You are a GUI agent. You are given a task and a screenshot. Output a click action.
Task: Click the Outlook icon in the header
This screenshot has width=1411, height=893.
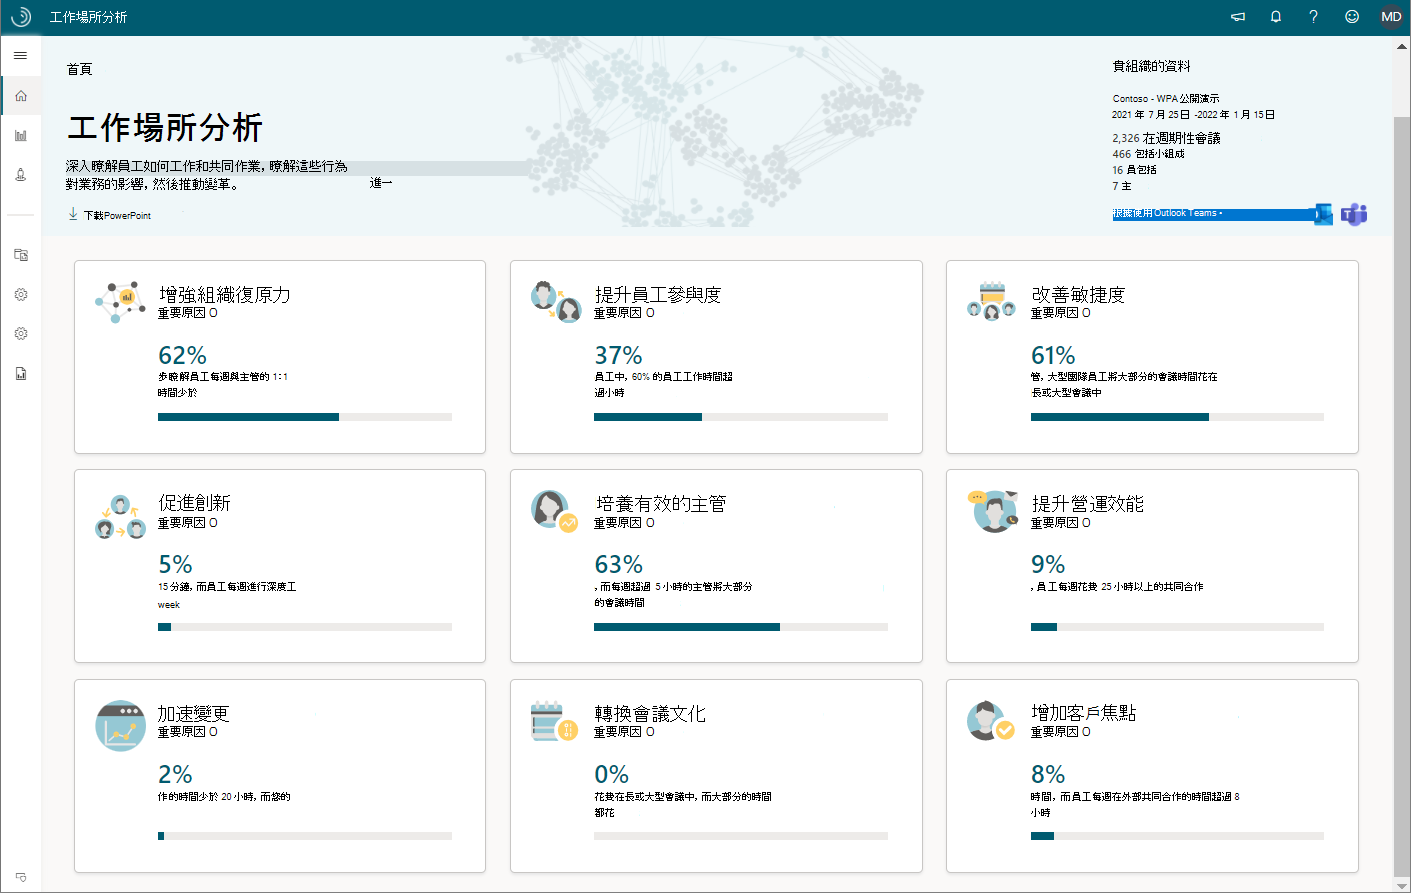(x=1323, y=214)
